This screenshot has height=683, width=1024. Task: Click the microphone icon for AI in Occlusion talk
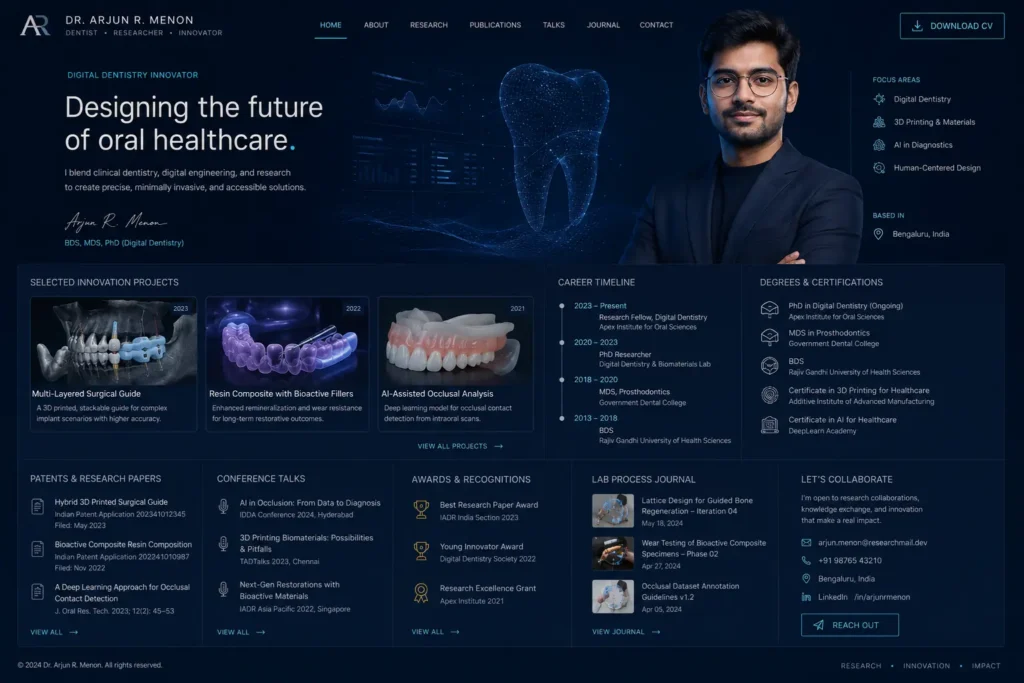pyautogui.click(x=223, y=507)
